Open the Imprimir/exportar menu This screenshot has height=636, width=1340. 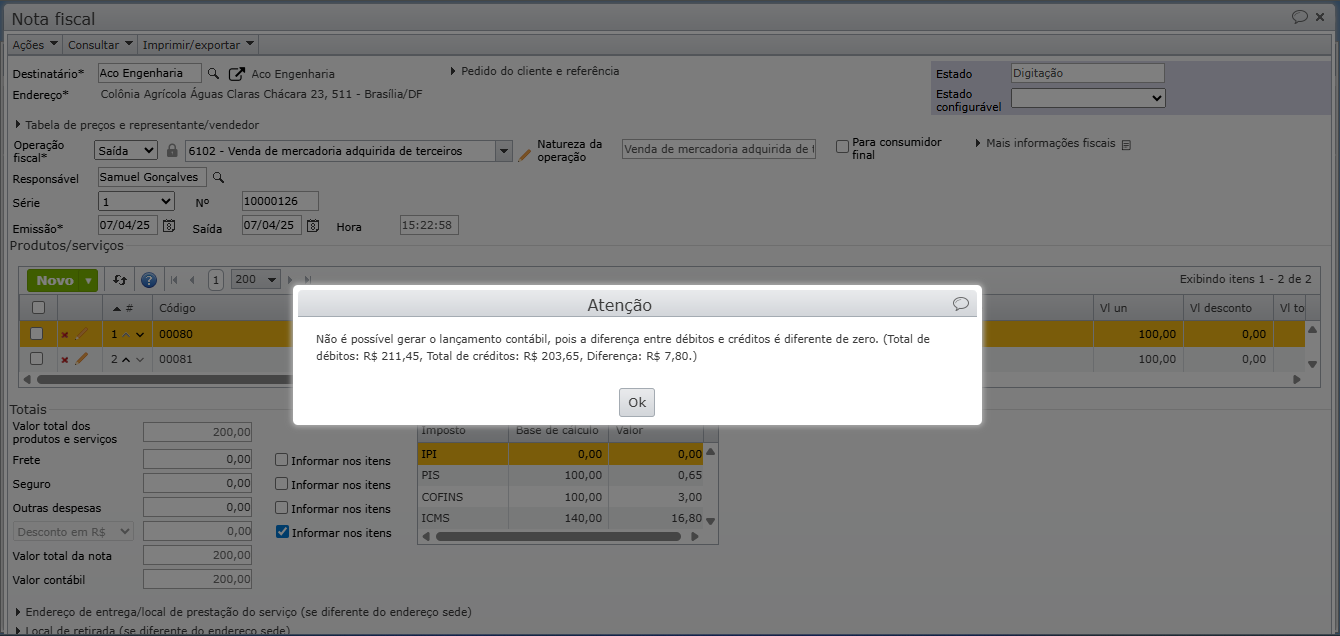pos(198,45)
